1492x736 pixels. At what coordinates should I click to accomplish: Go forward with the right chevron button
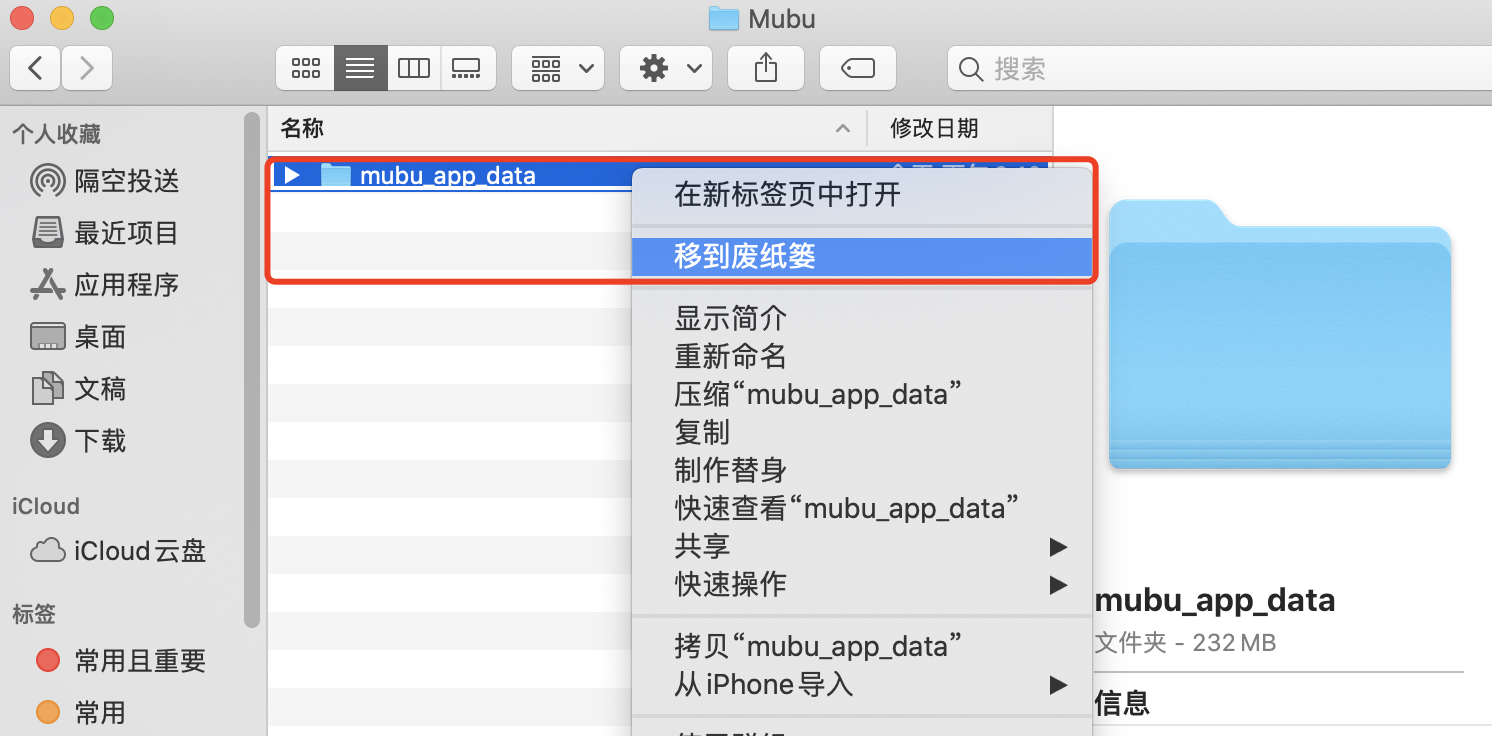coord(87,68)
